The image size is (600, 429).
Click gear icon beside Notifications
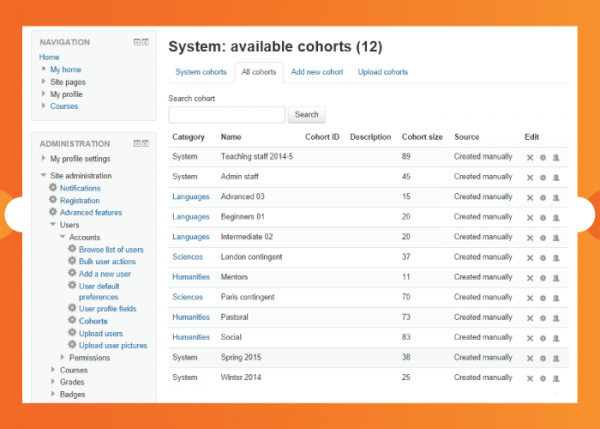pyautogui.click(x=53, y=188)
